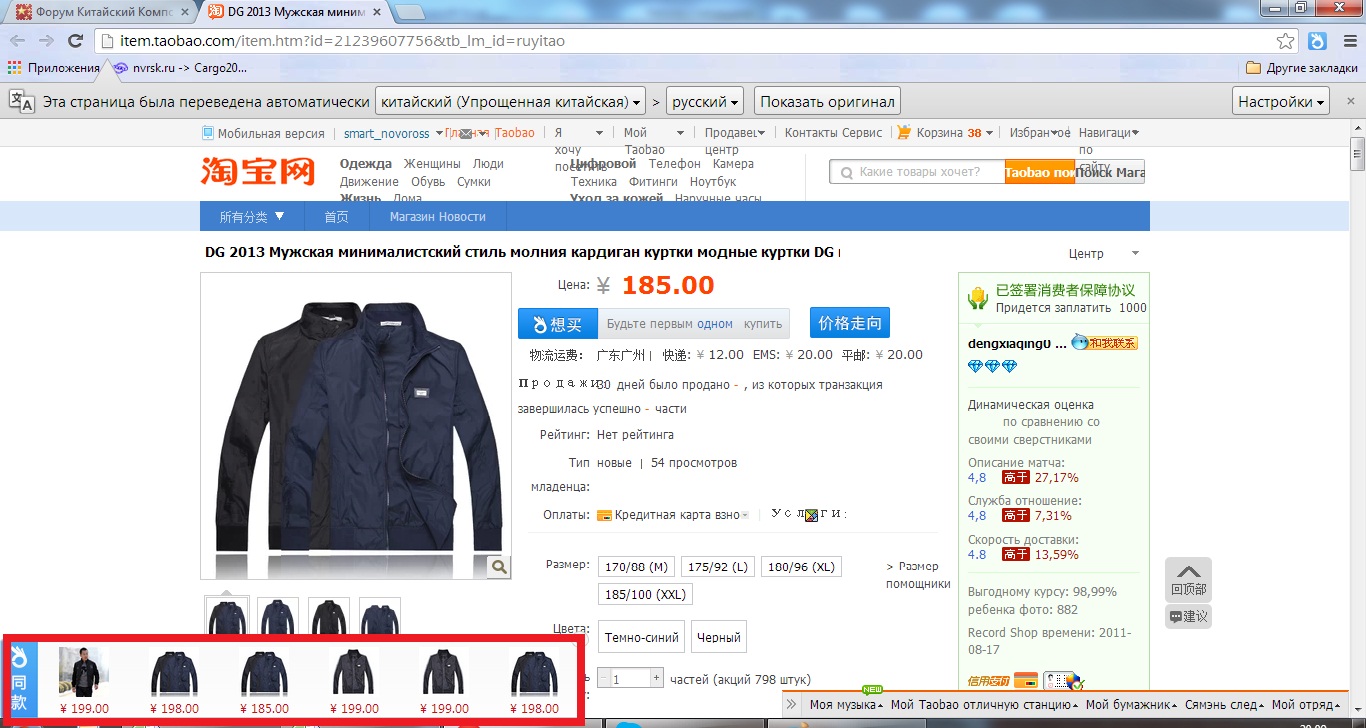Open Мой бумажник in the bottom toolbar
The width and height of the screenshot is (1366, 728).
pos(1130,705)
